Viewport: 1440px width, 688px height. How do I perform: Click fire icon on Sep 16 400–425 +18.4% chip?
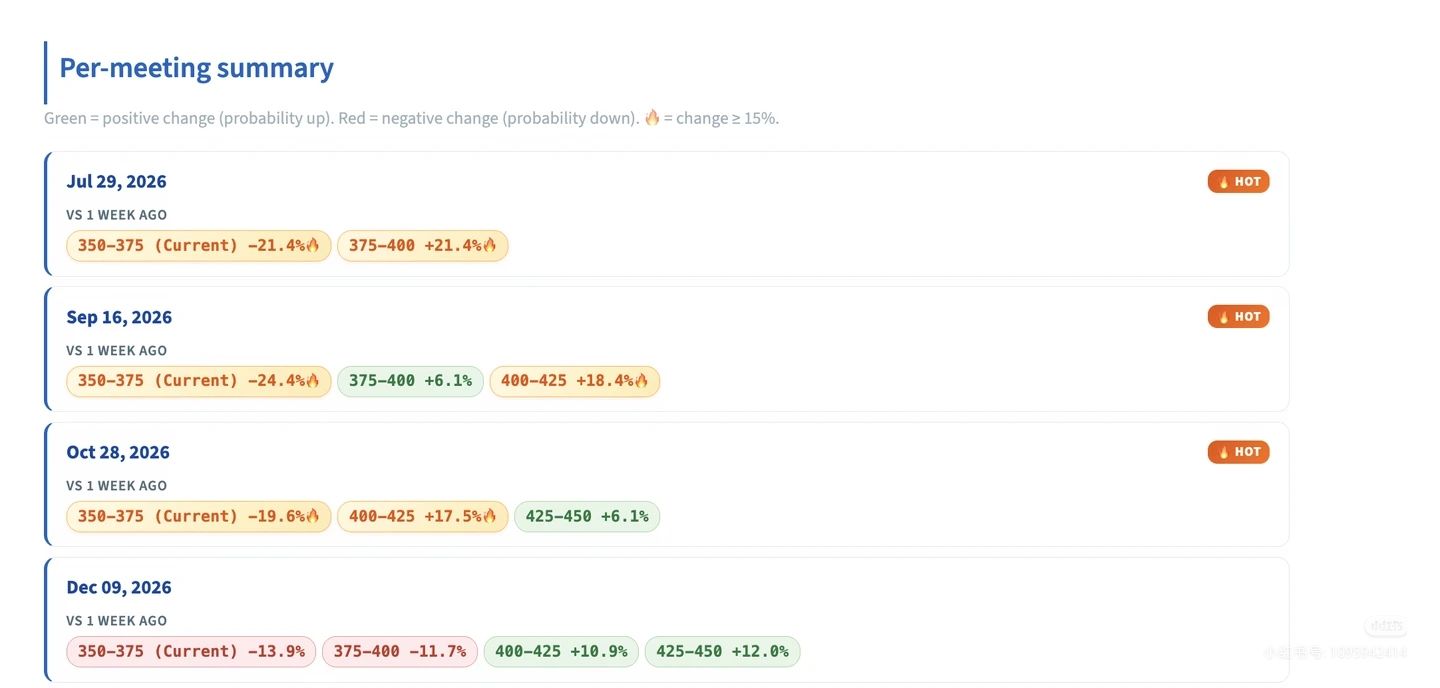click(x=641, y=380)
